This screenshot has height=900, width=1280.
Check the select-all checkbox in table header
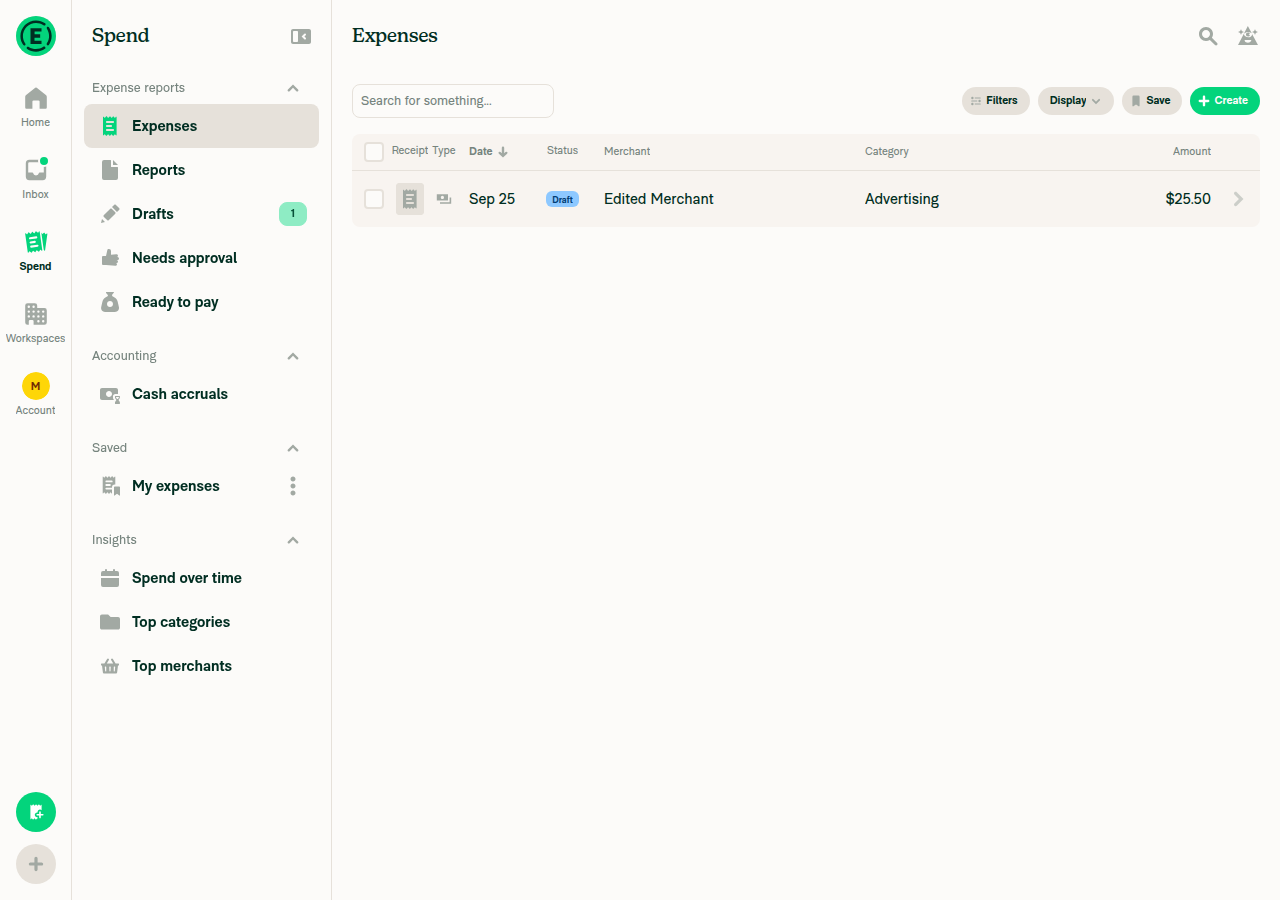coord(374,152)
